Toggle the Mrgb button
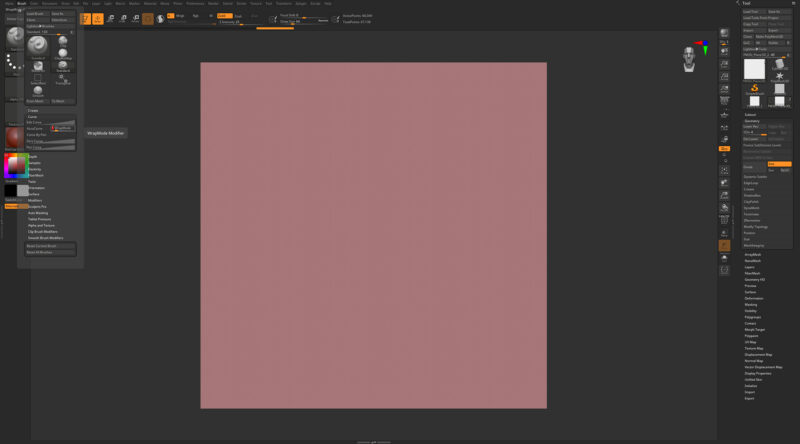This screenshot has width=800, height=444. pyautogui.click(x=179, y=16)
